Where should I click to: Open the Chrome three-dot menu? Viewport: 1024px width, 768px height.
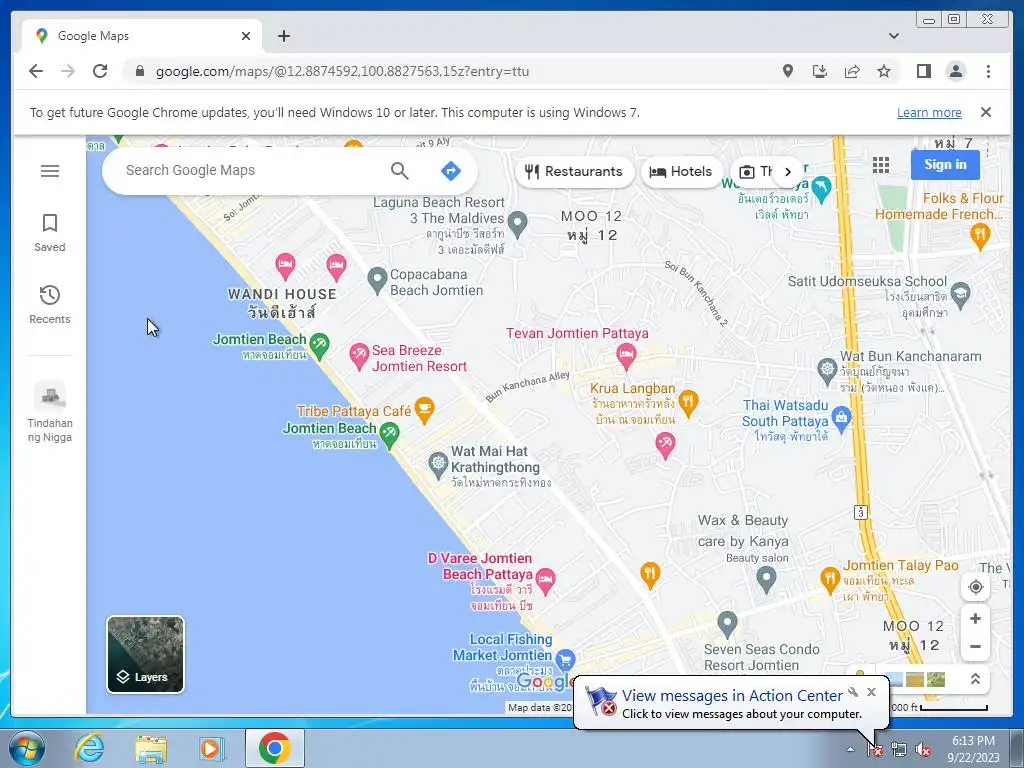click(988, 71)
